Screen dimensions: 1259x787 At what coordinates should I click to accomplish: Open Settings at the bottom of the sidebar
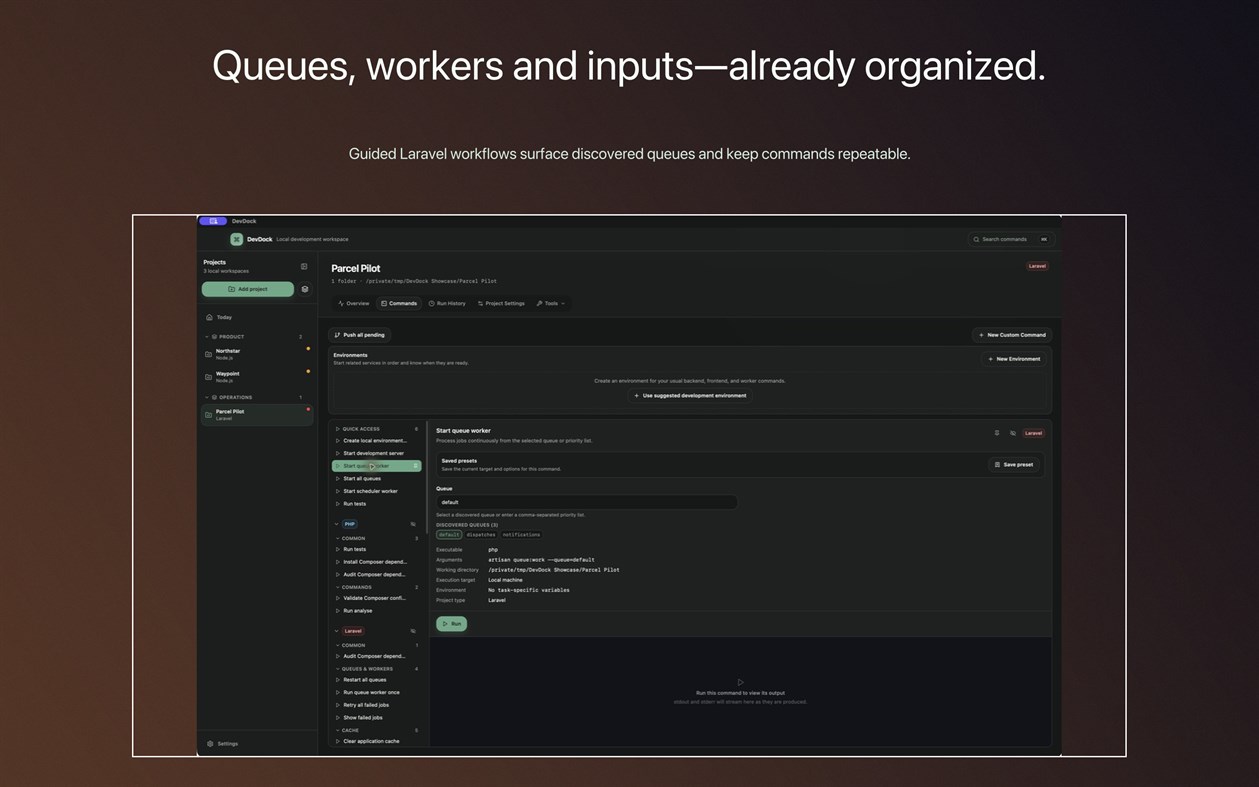[223, 744]
